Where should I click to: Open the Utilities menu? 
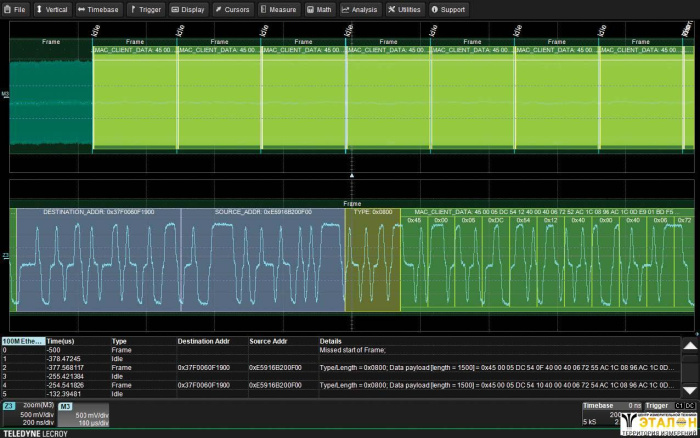coord(405,9)
